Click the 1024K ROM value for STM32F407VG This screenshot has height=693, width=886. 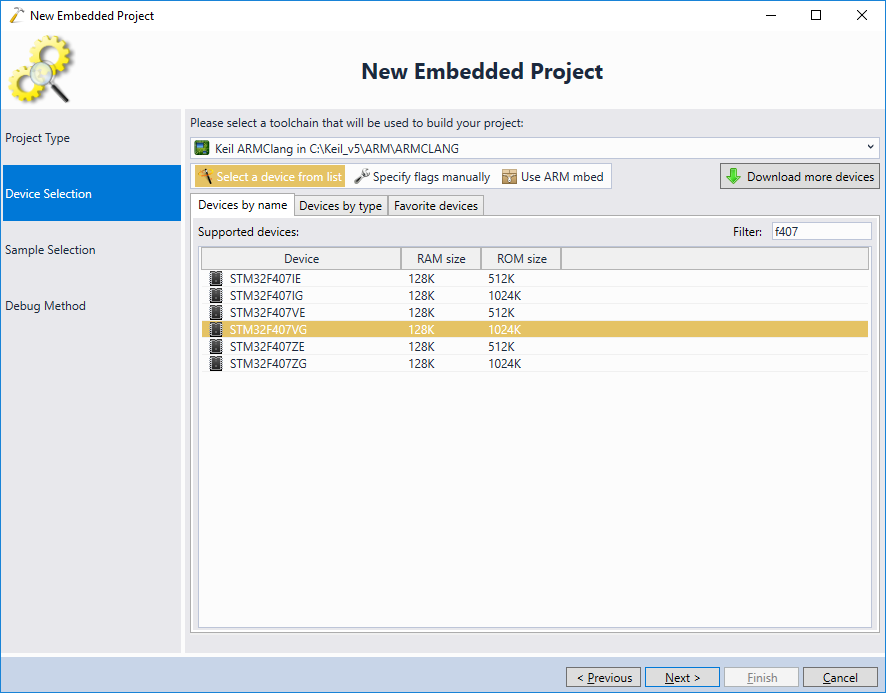[505, 330]
